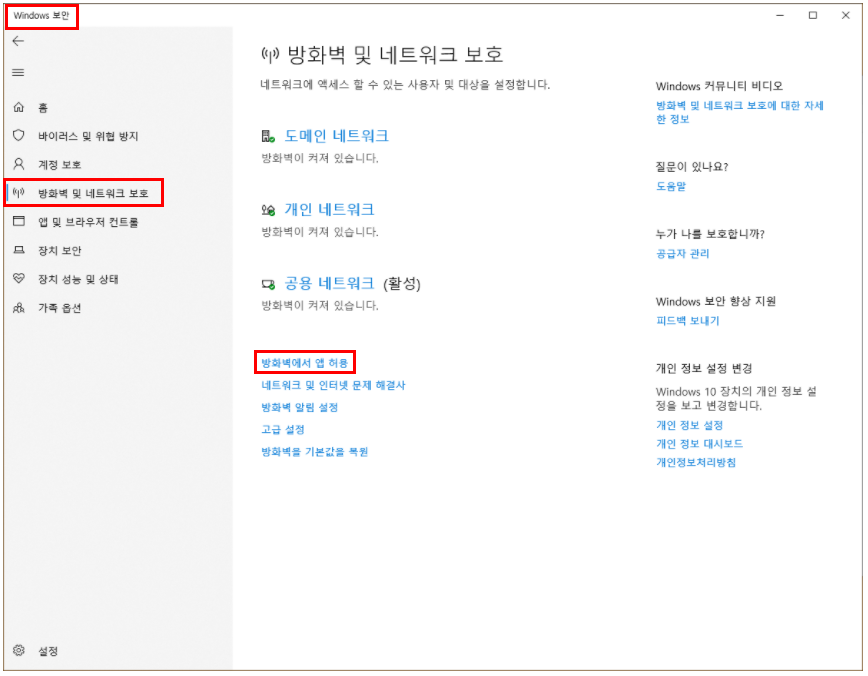Open 공용 네트워크 settings
The image size is (868, 676).
(329, 283)
